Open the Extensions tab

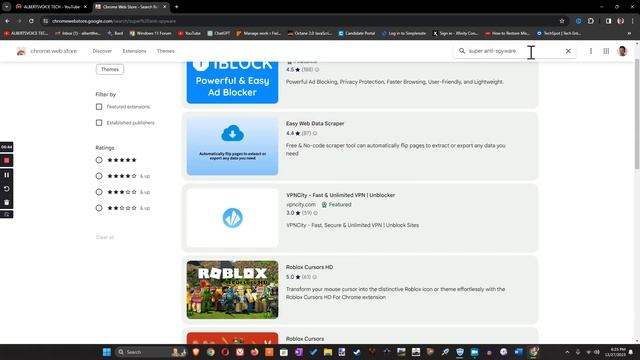coord(134,51)
